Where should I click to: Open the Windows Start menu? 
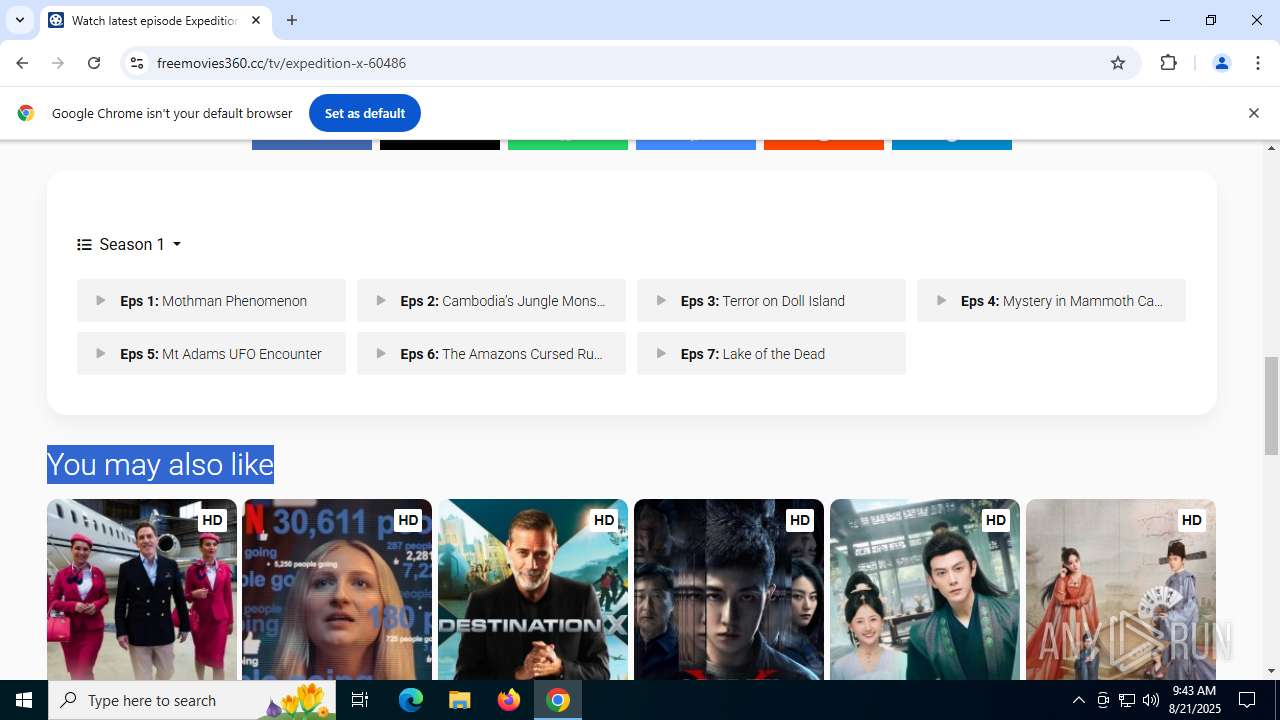pos(24,700)
